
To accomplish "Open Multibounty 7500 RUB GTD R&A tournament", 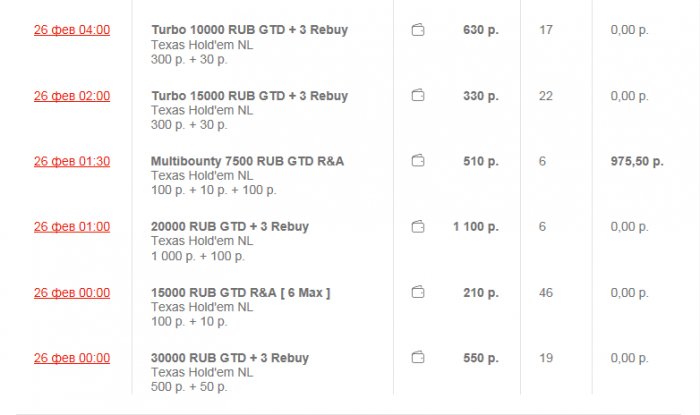I will (247, 161).
